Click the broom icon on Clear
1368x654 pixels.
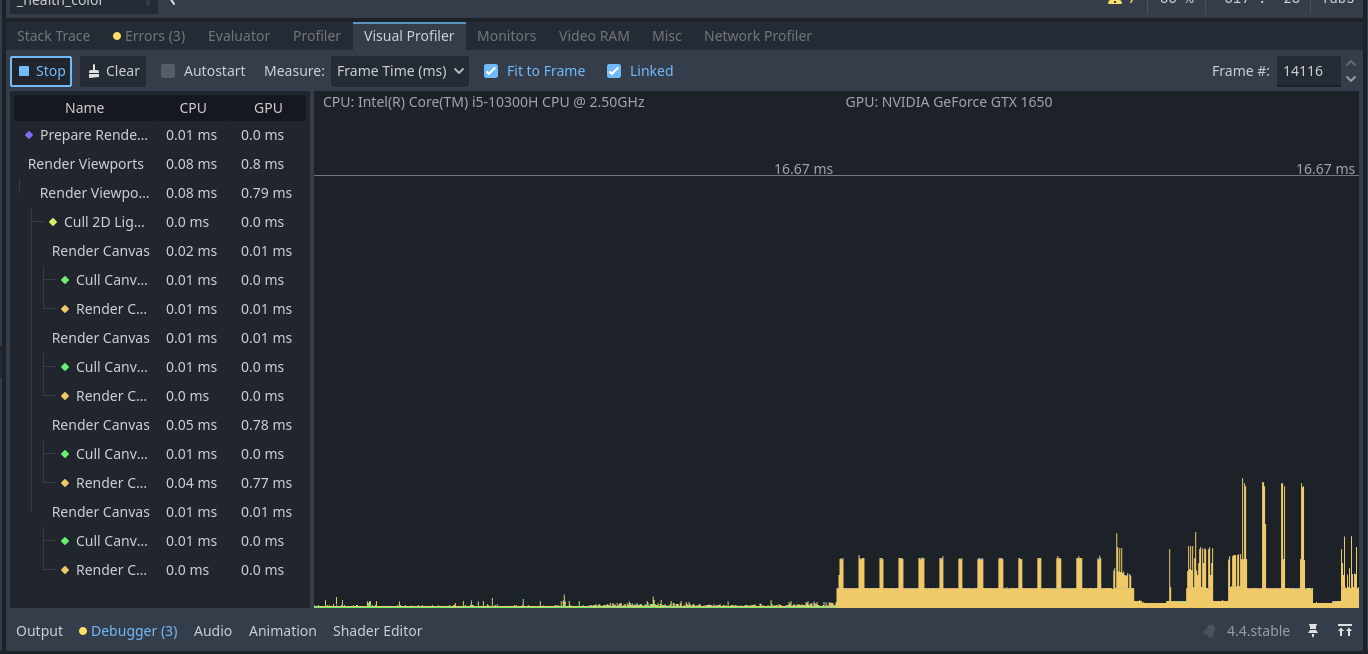94,71
